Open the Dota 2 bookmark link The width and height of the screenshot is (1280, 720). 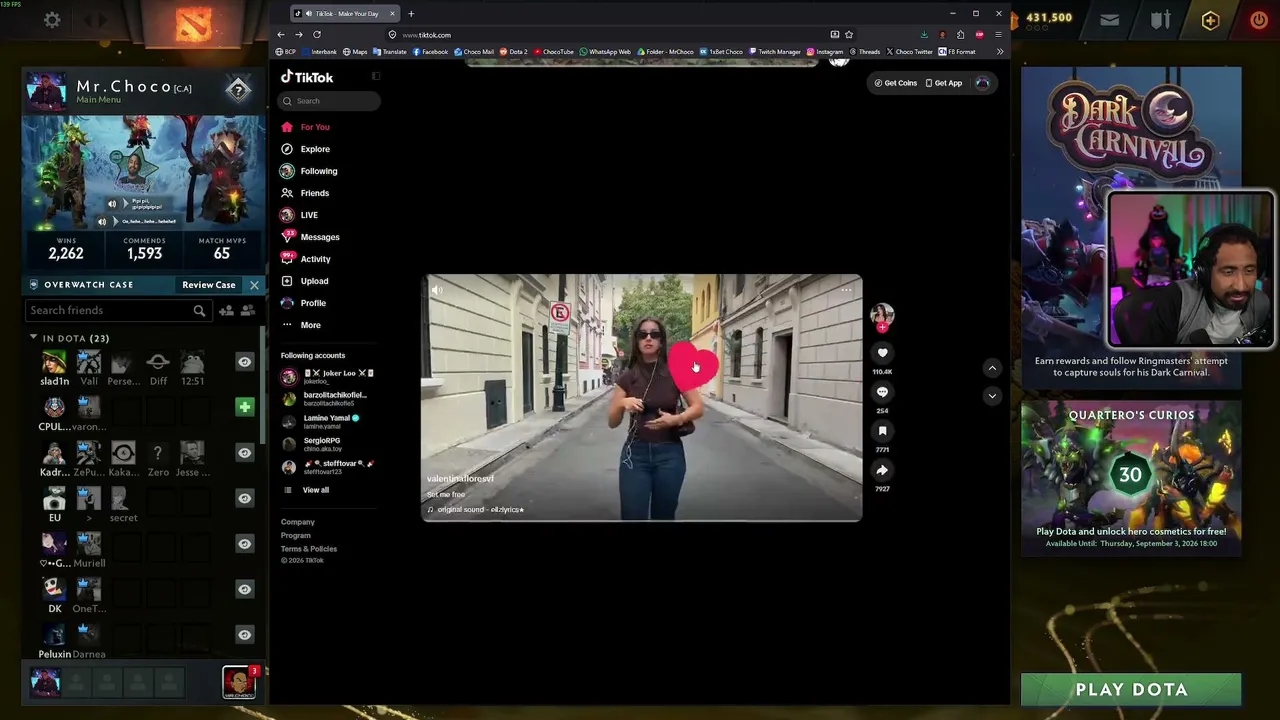click(513, 52)
